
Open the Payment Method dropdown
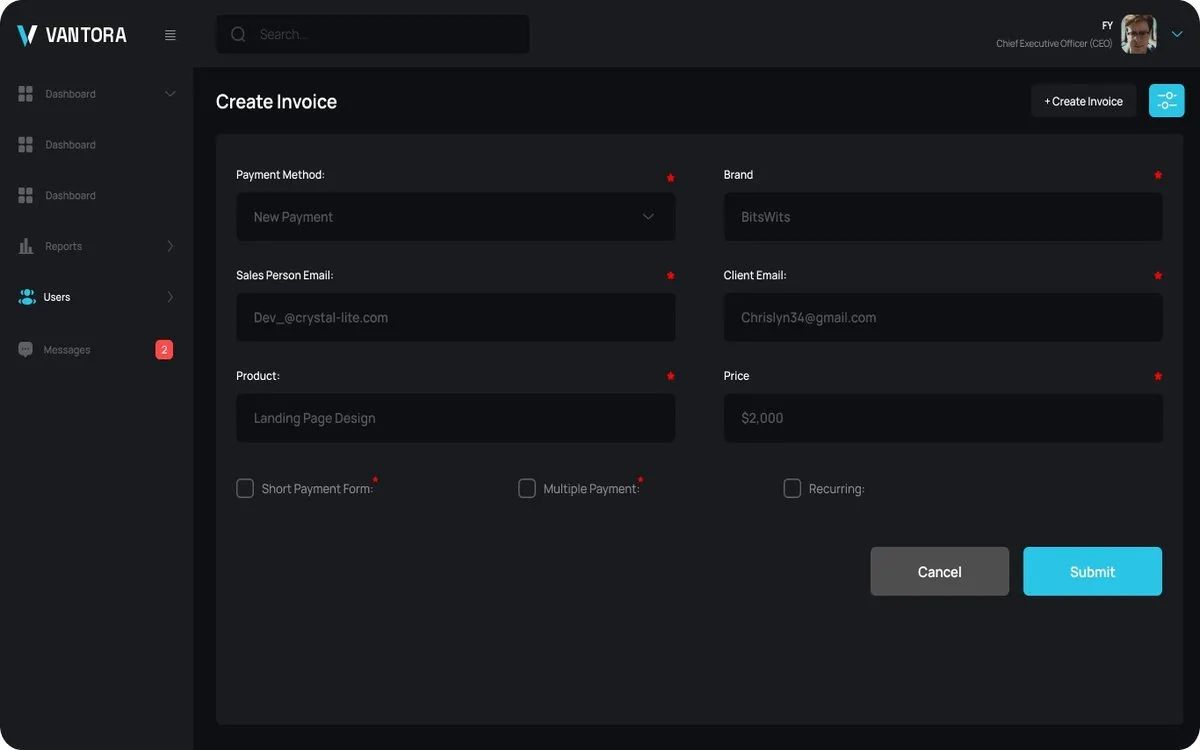(x=455, y=217)
